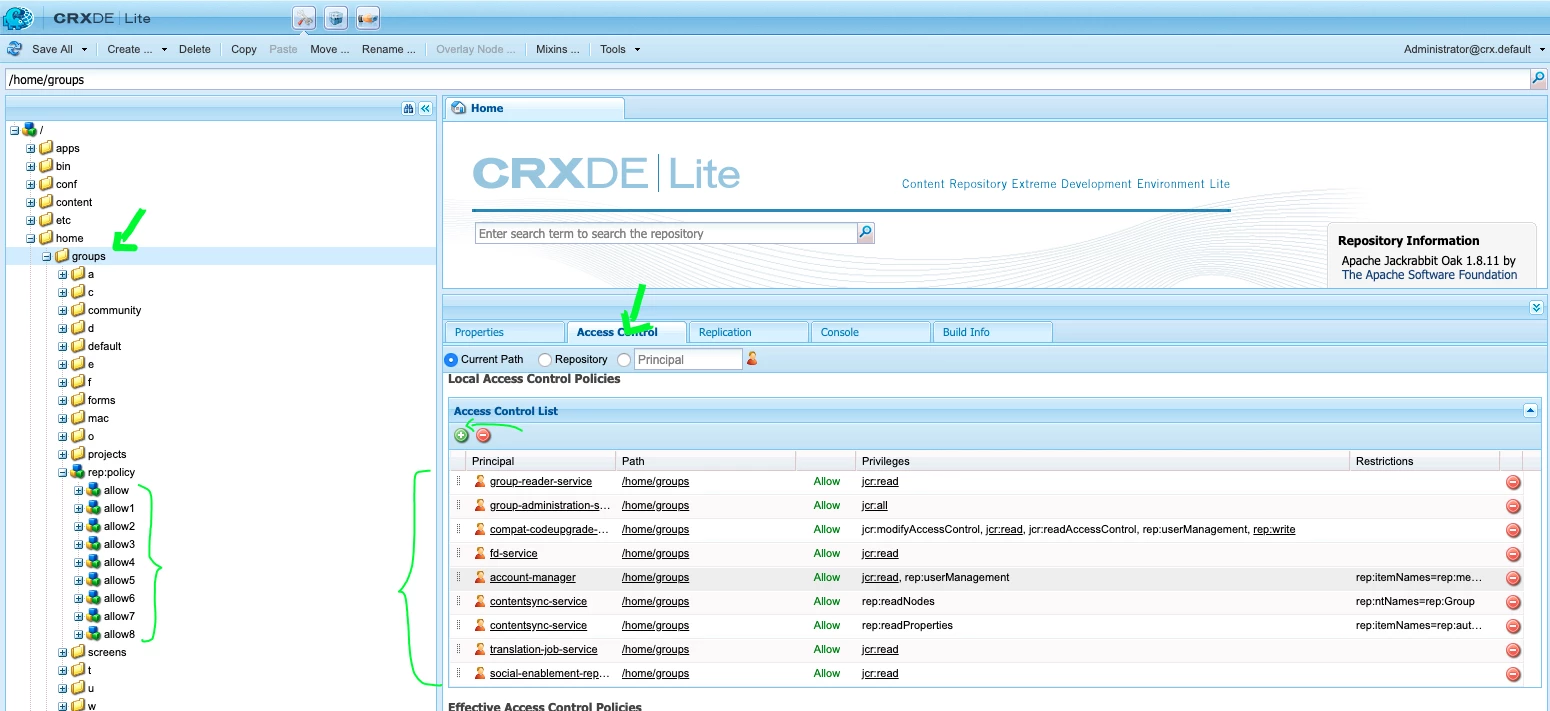Click the rep:ntNames=rep:Group restriction cell

click(x=1415, y=602)
